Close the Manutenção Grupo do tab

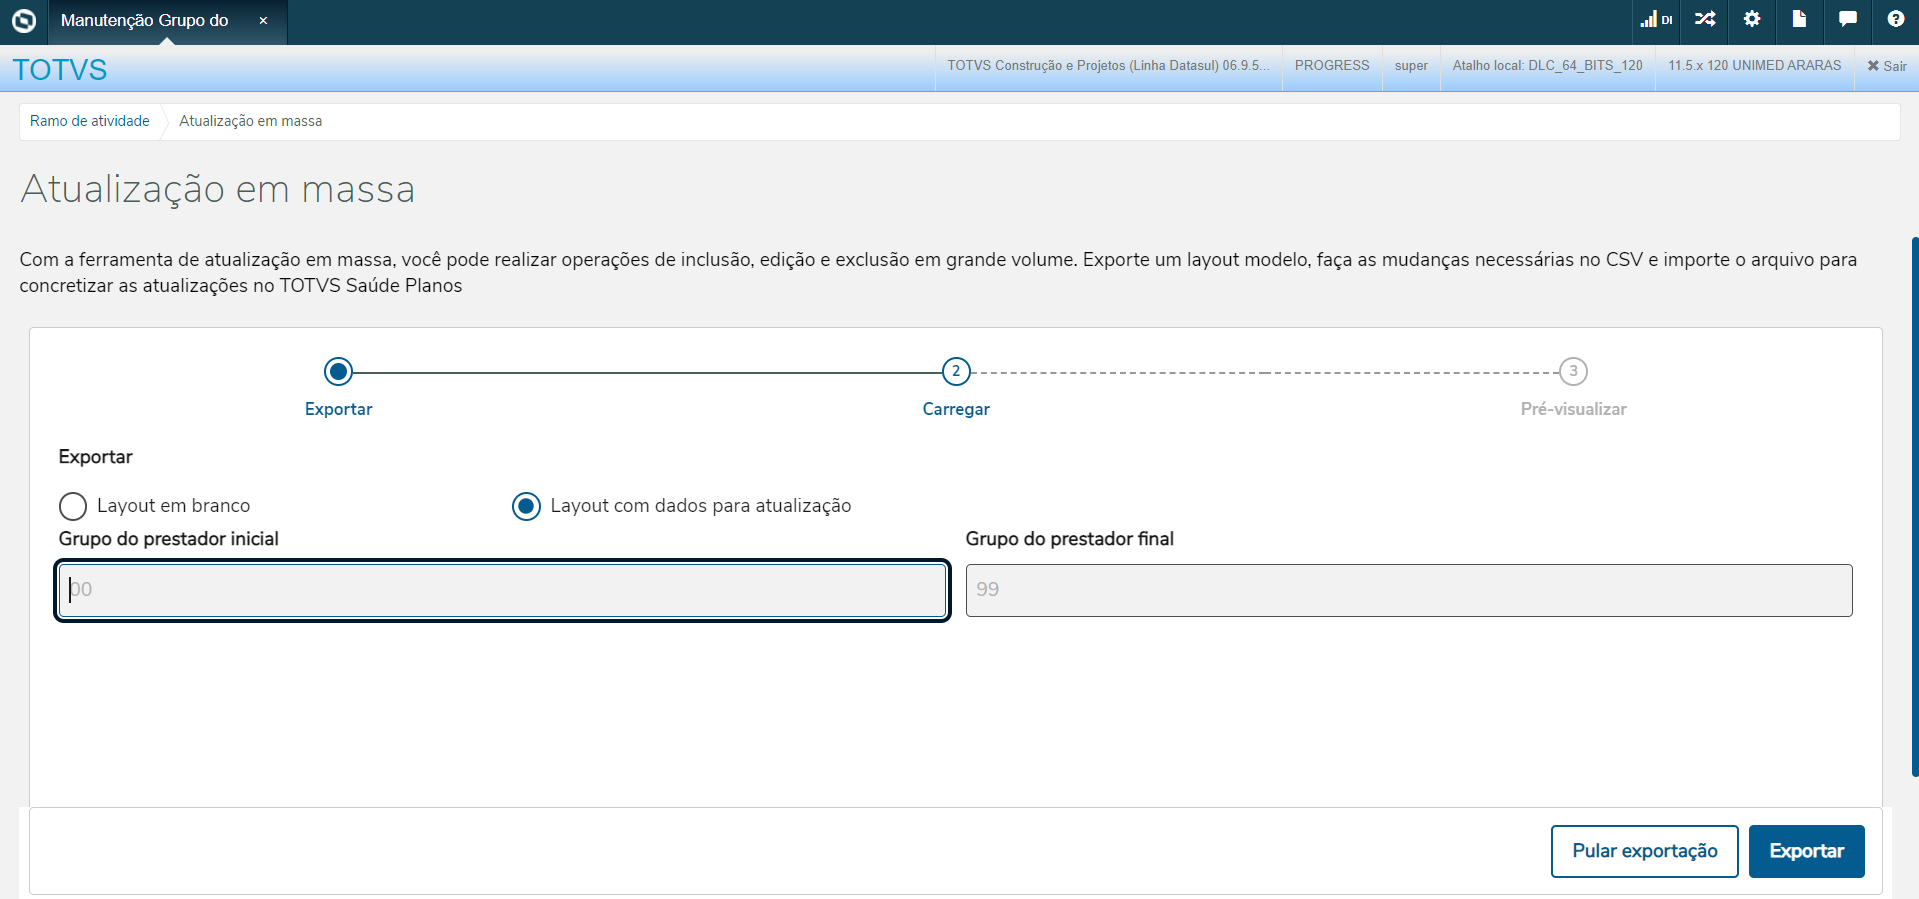point(263,21)
